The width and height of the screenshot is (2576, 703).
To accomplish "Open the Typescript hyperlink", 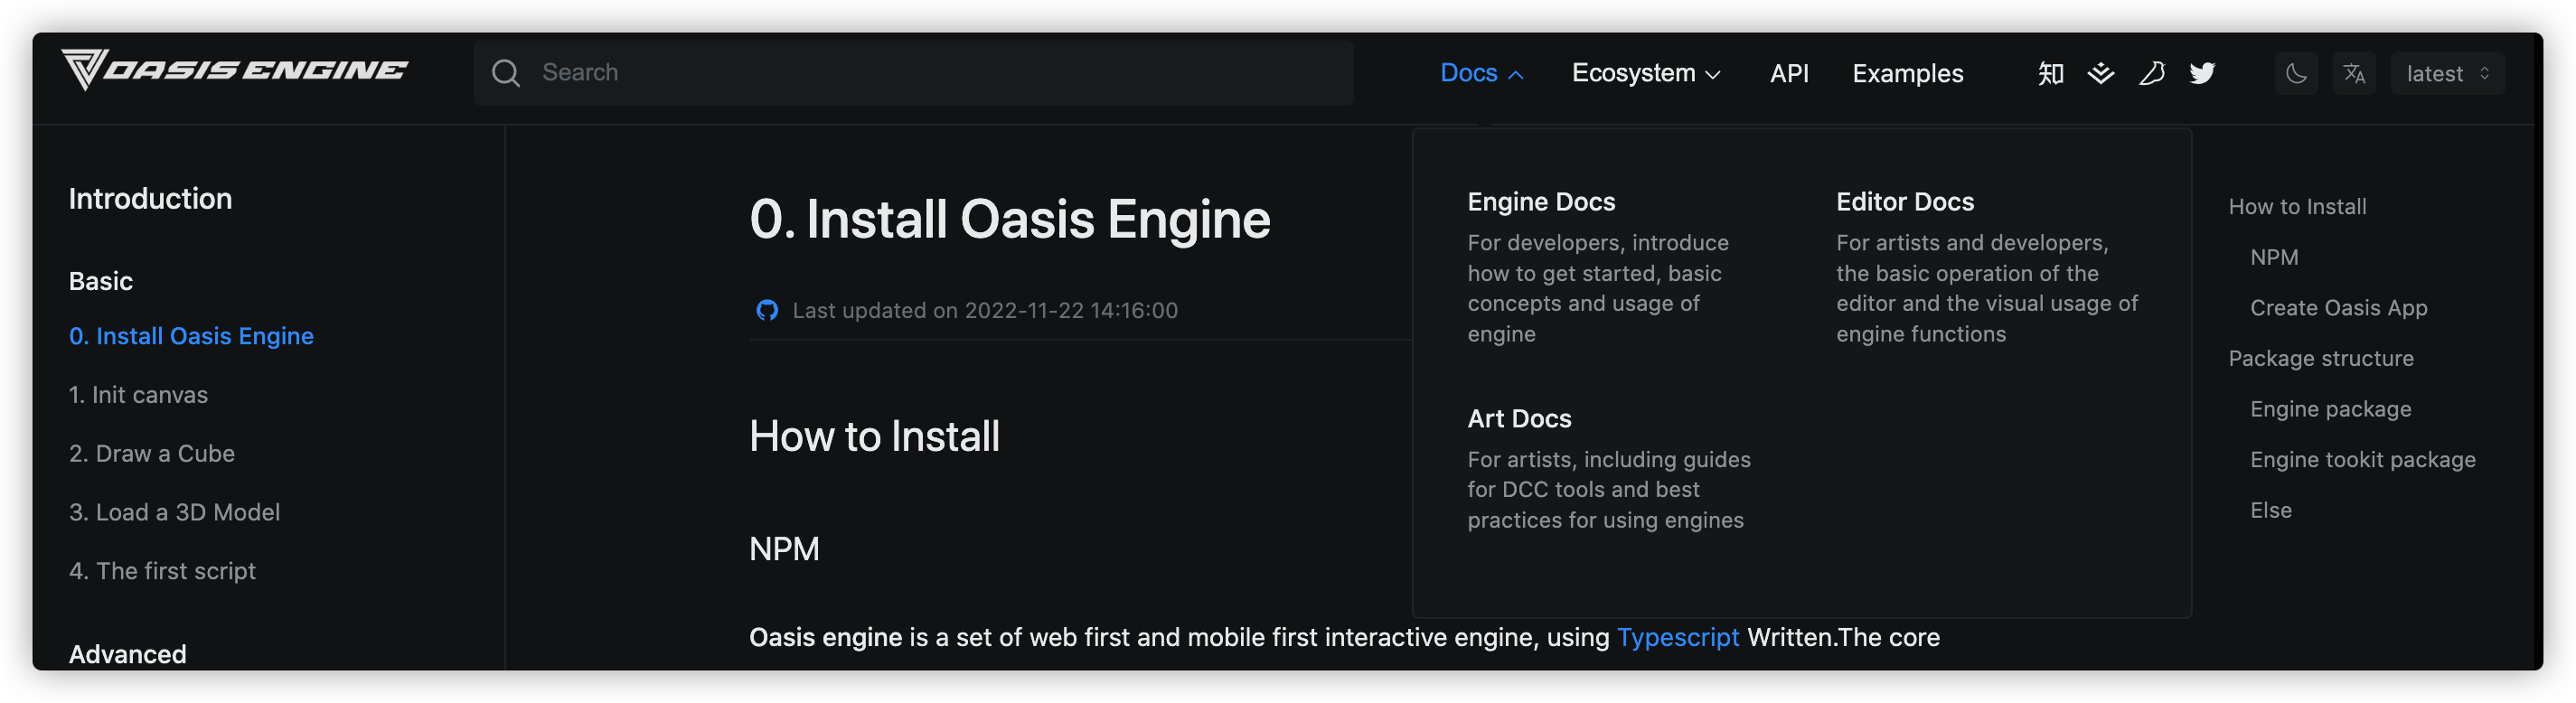I will (x=1677, y=637).
